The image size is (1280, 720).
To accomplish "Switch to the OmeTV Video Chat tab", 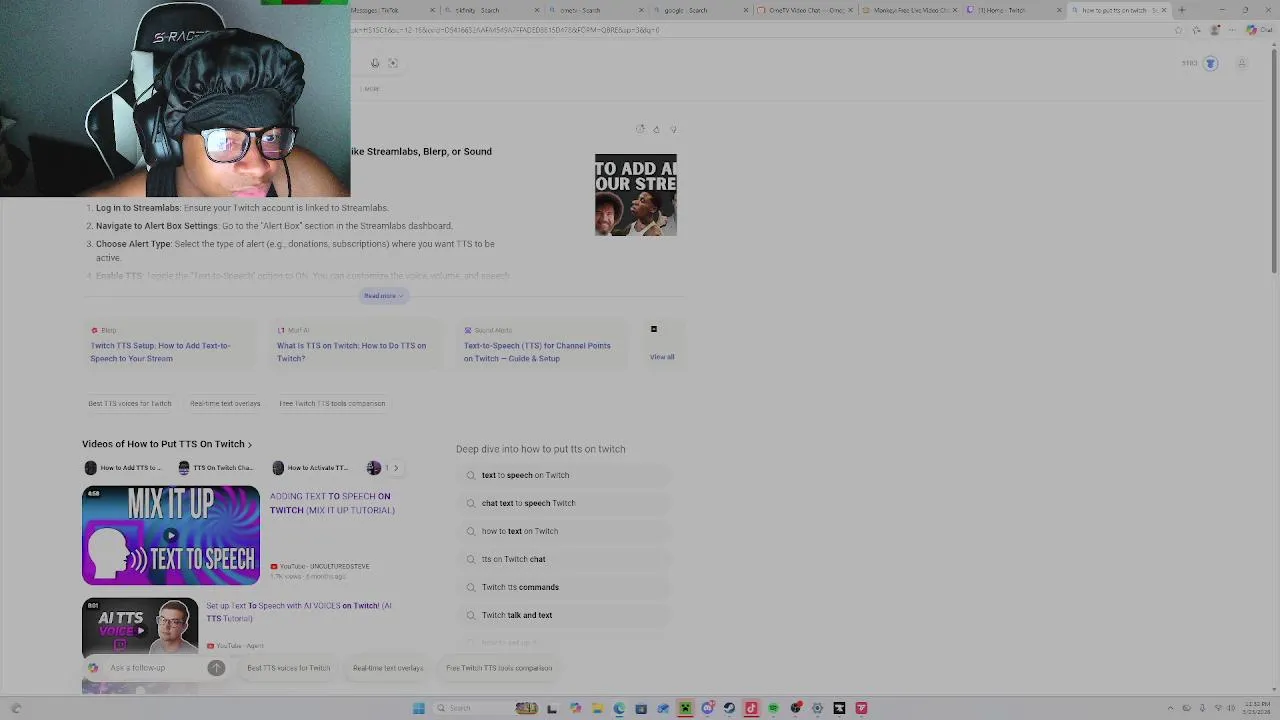I will pos(803,10).
